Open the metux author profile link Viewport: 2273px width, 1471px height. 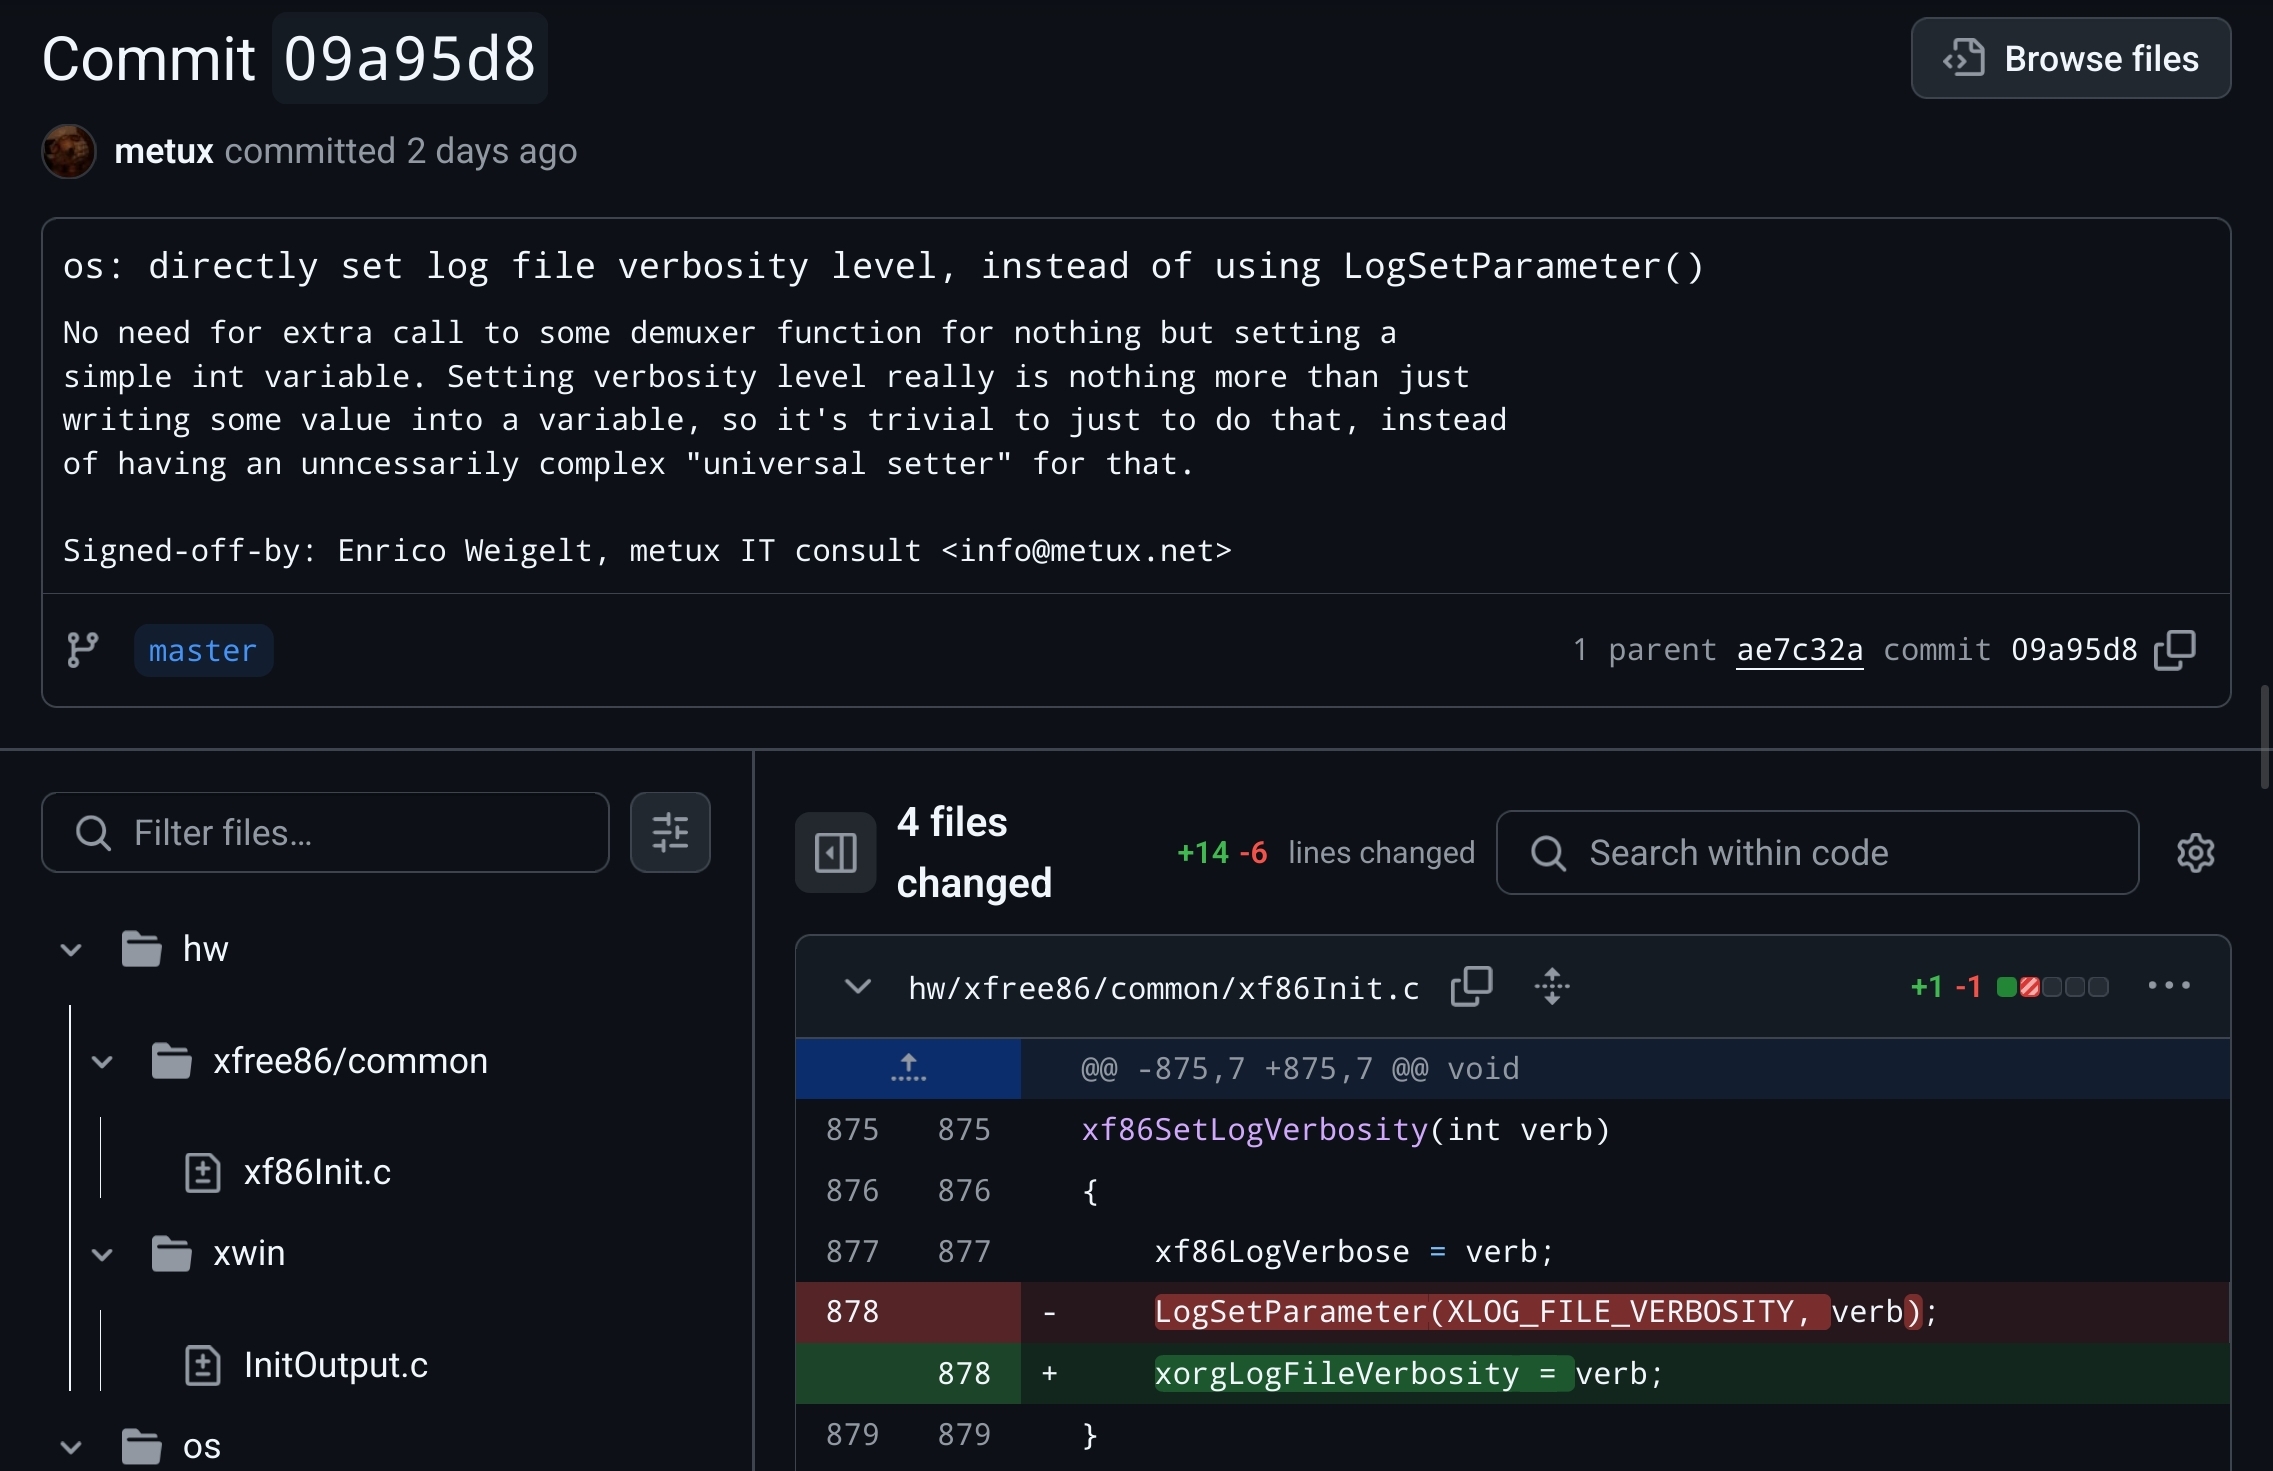click(164, 151)
